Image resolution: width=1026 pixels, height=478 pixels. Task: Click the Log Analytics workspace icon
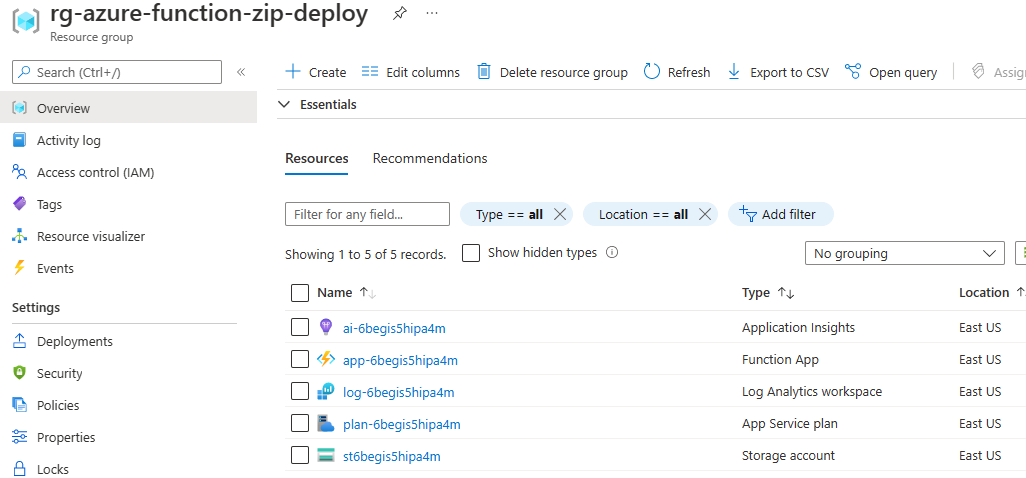[325, 391]
